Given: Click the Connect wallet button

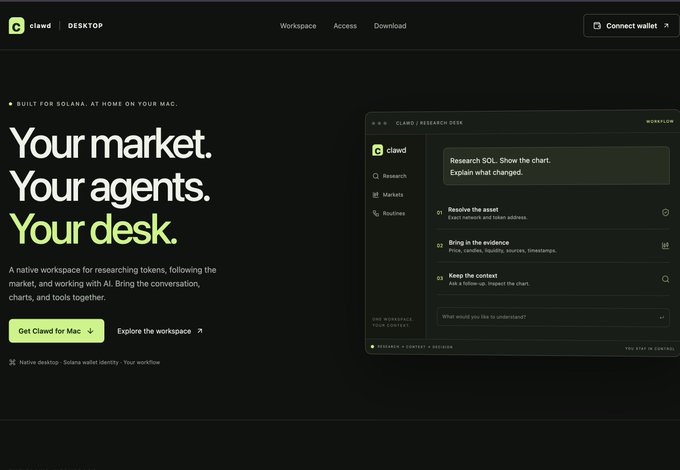Looking at the screenshot, I should (x=631, y=26).
